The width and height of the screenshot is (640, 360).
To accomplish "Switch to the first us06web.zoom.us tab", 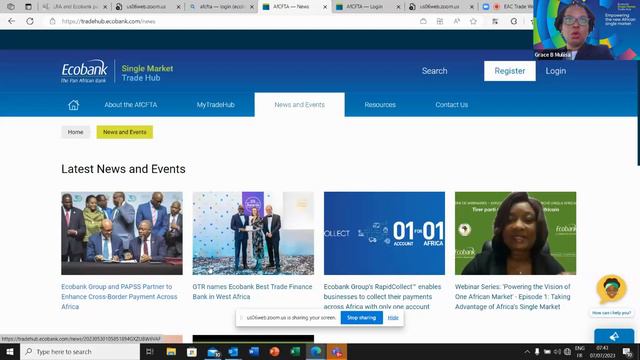I will pos(147,7).
